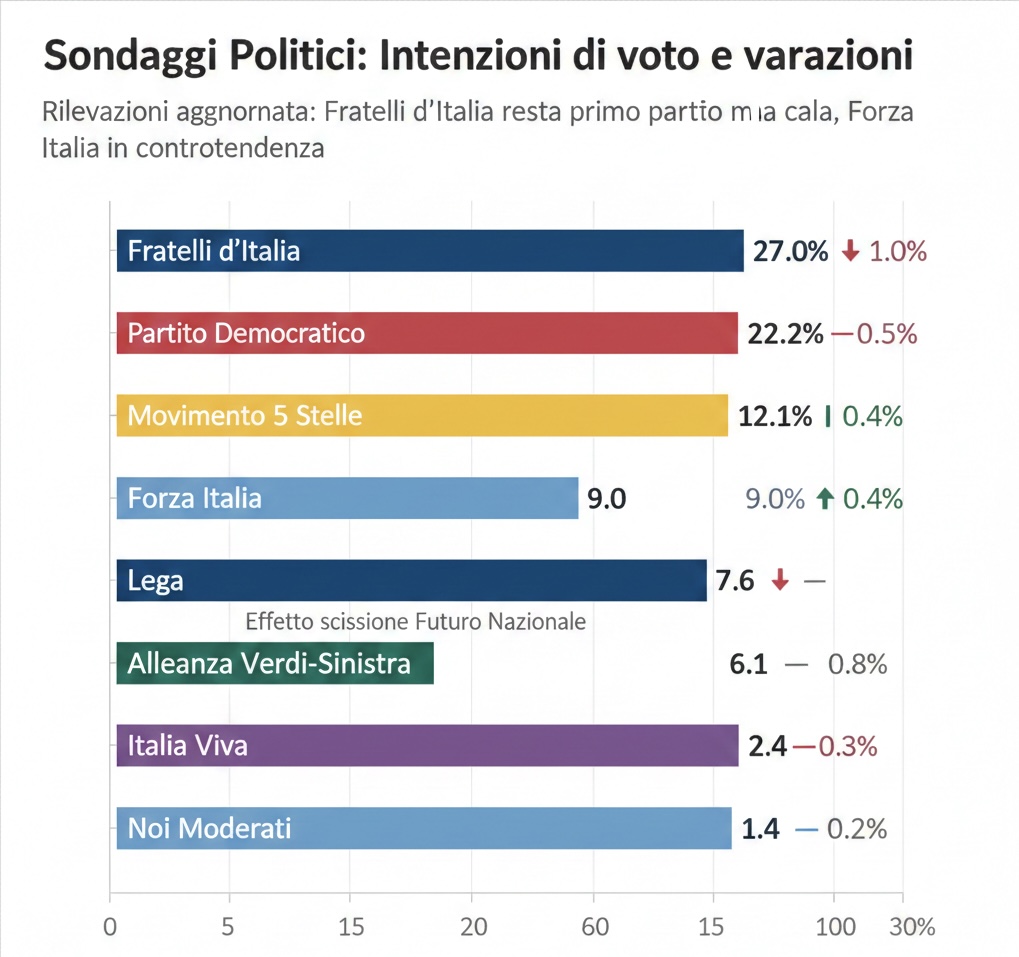Click the 27.0% value label
The width and height of the screenshot is (1019, 957).
(x=790, y=251)
